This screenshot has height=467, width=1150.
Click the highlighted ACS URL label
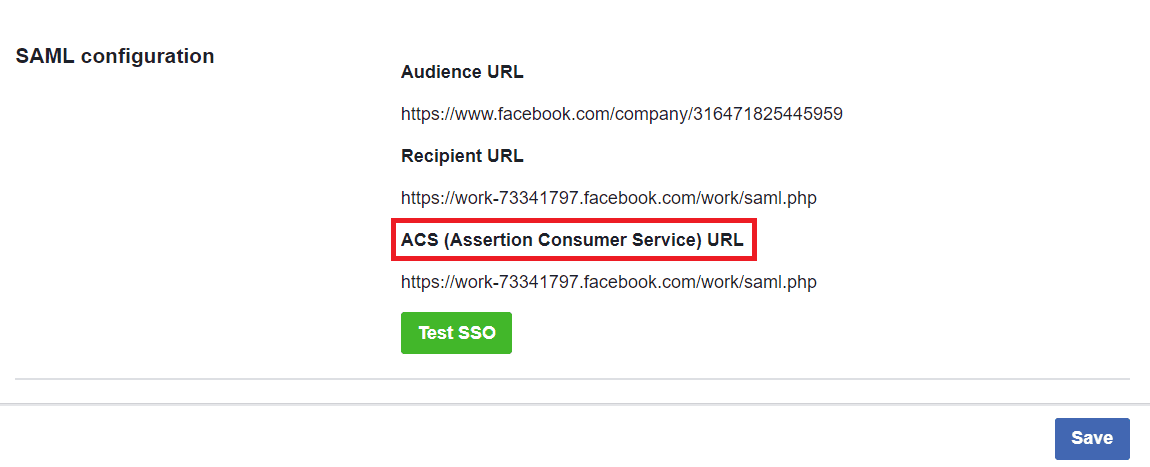[x=572, y=240]
